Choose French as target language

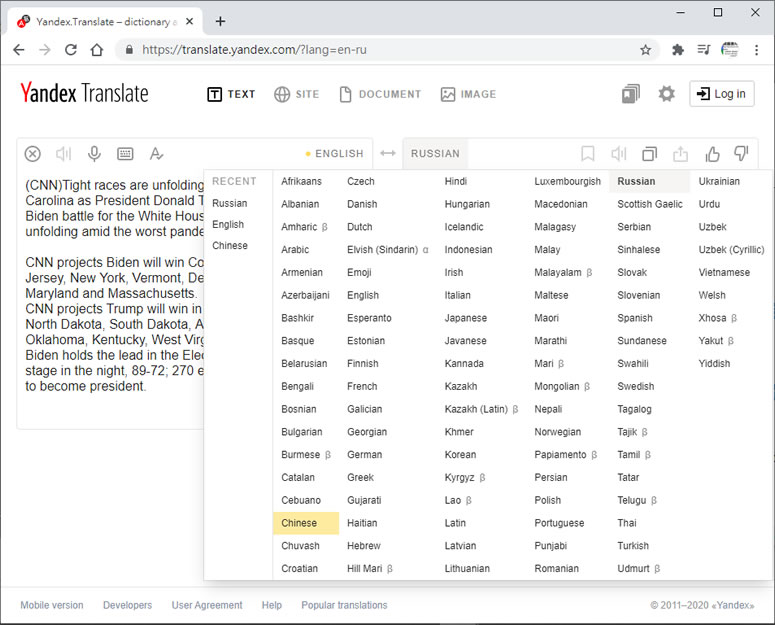362,386
